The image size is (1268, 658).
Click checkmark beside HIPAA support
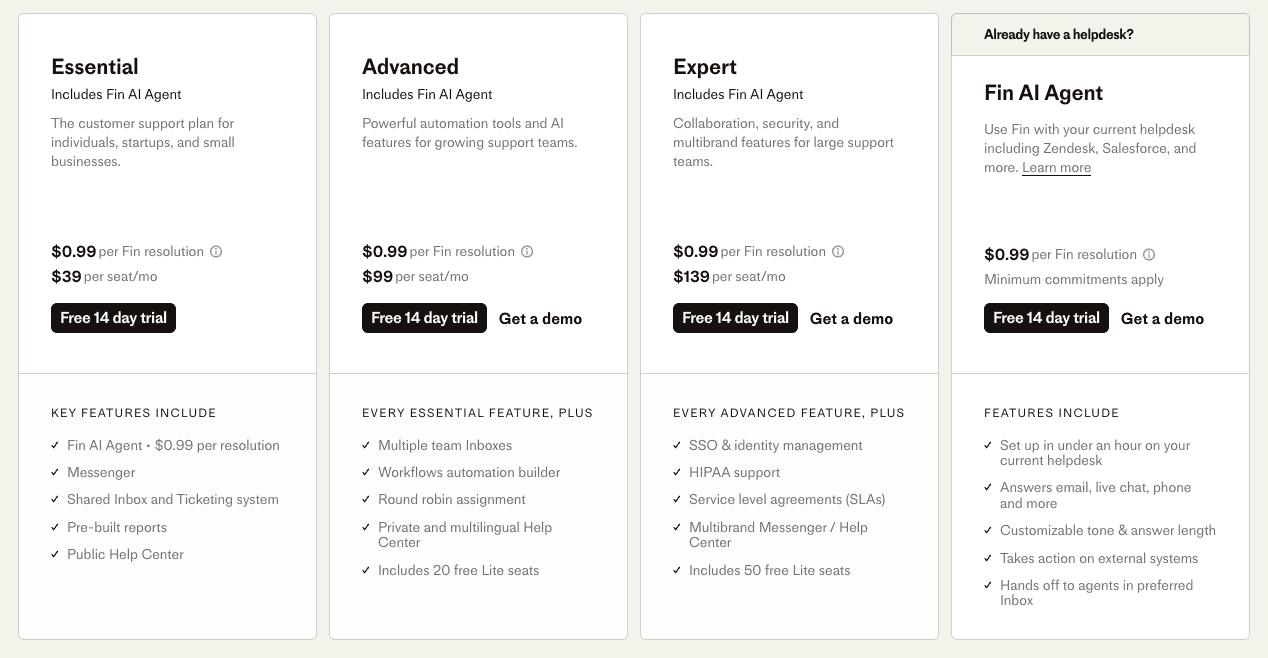point(677,472)
